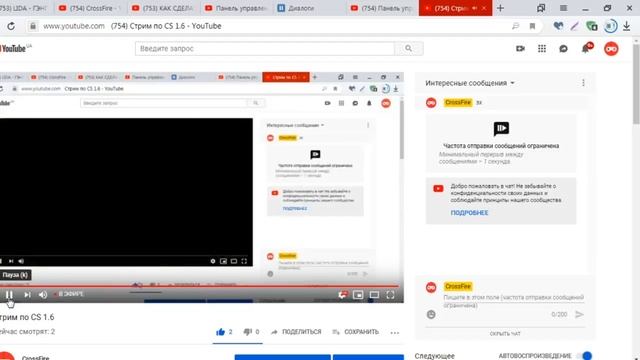Share the stream via ПОДЕЛИТЬСЯ
Image resolution: width=640 pixels, height=360 pixels.
coord(296,332)
